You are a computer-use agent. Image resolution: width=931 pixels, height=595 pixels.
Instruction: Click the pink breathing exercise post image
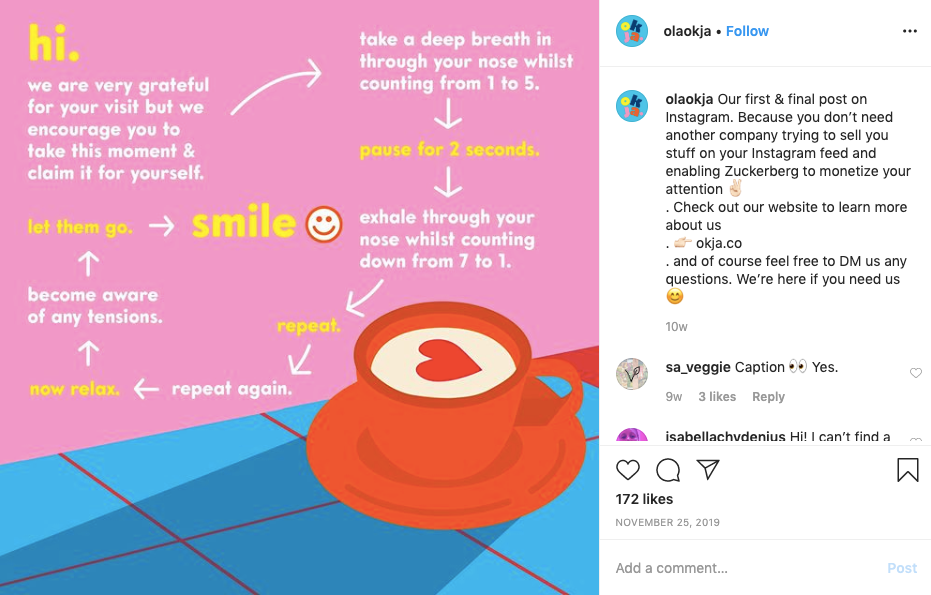coord(299,298)
